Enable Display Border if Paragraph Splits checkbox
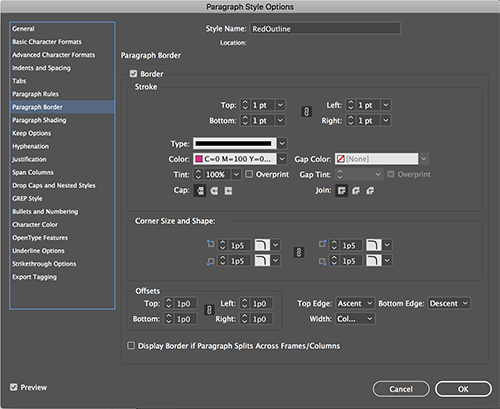This screenshot has height=409, width=500. pos(131,346)
